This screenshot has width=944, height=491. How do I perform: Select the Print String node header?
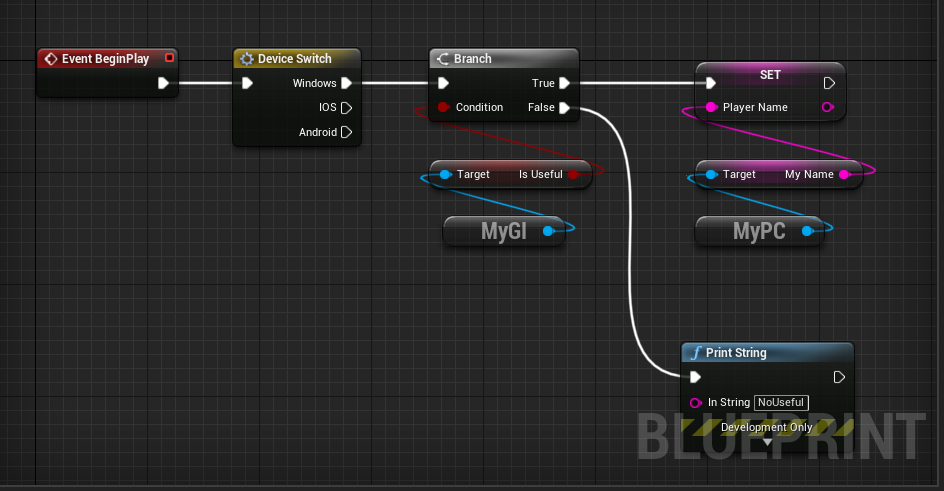pos(768,353)
